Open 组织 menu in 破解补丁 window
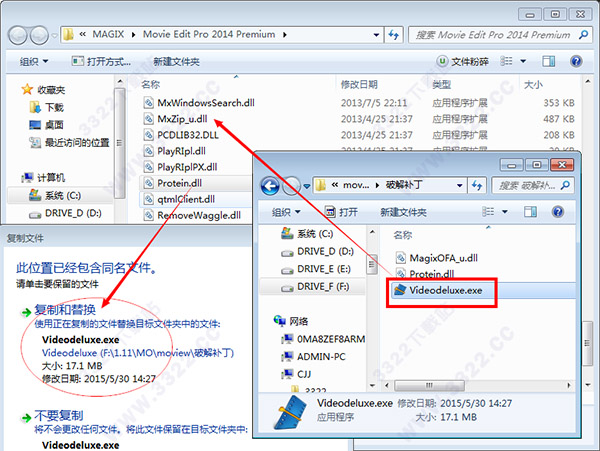The height and width of the screenshot is (451, 600). pyautogui.click(x=285, y=212)
